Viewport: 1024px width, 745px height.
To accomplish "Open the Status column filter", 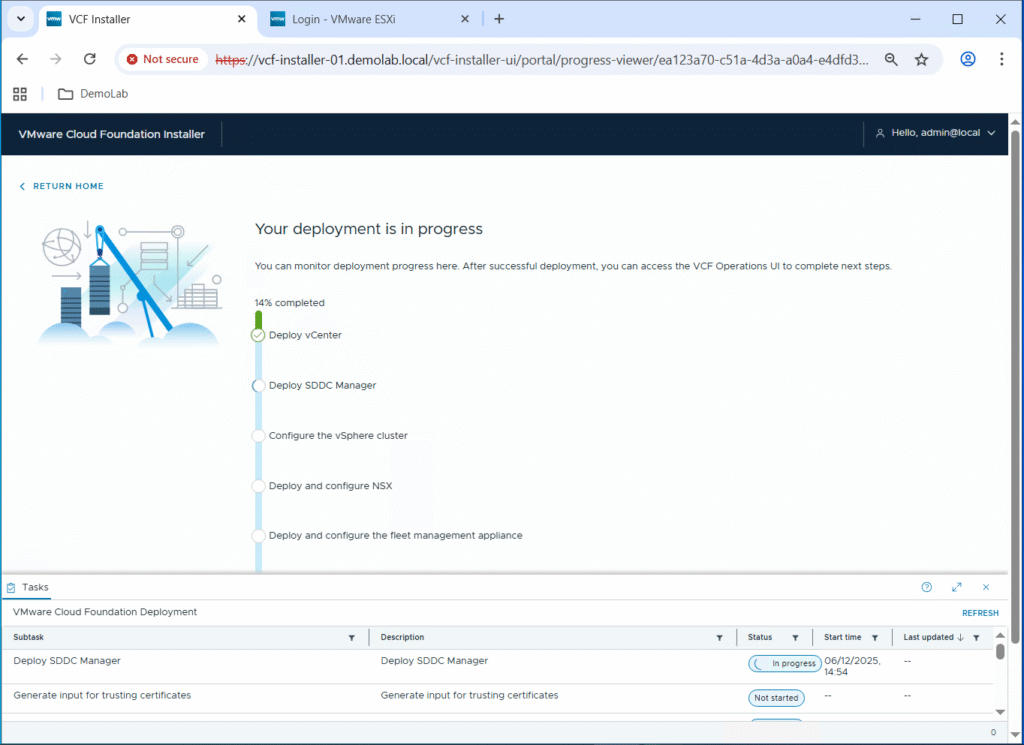I will point(795,638).
